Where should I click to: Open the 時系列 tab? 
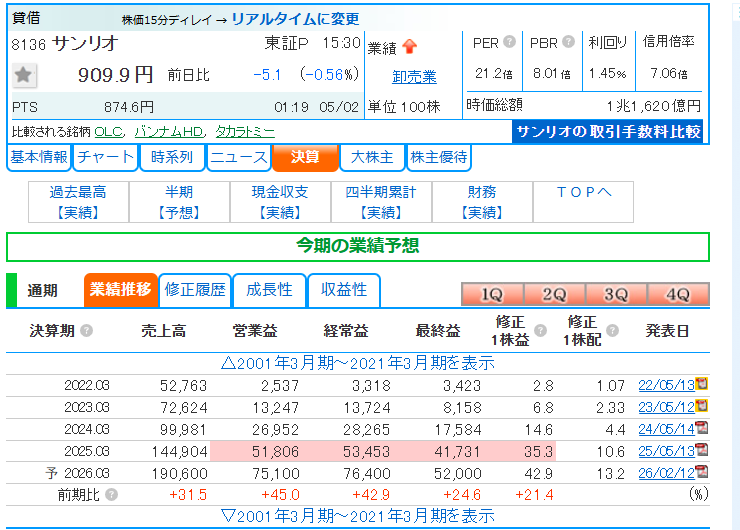coord(172,157)
